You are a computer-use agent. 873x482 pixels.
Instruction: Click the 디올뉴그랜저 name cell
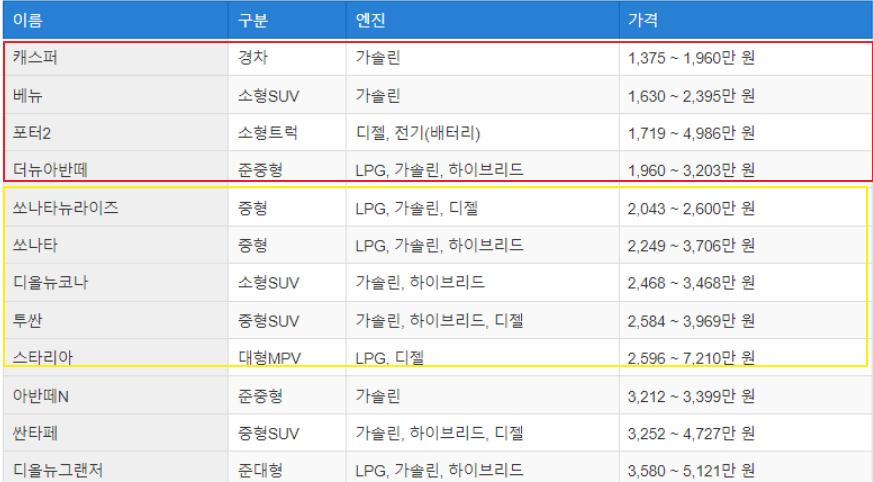click(x=116, y=468)
